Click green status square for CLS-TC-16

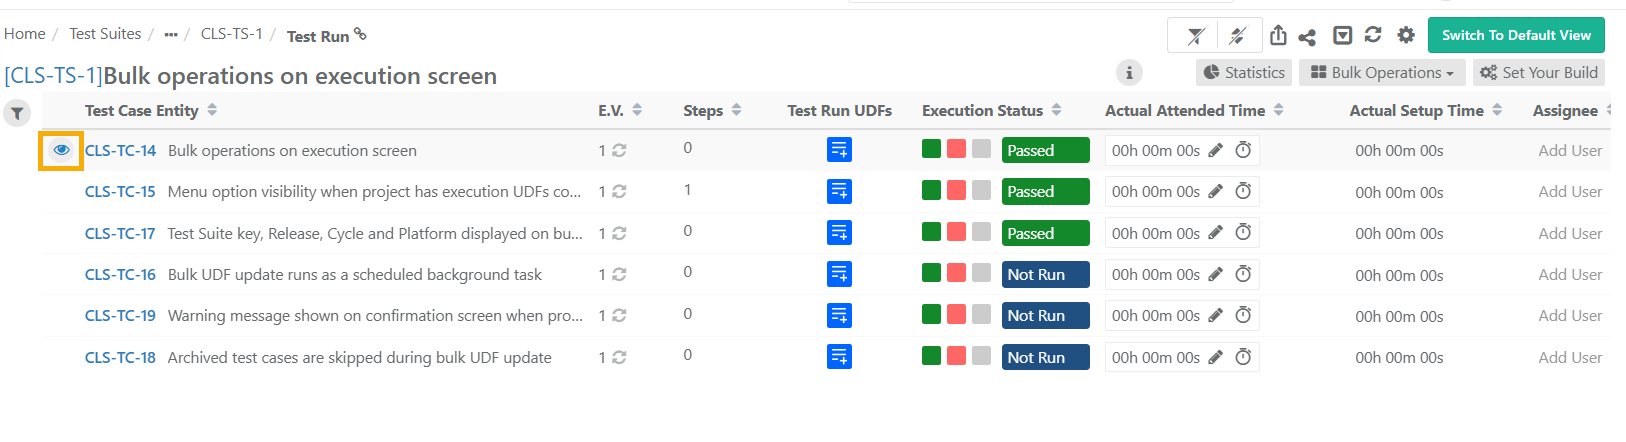pos(931,273)
